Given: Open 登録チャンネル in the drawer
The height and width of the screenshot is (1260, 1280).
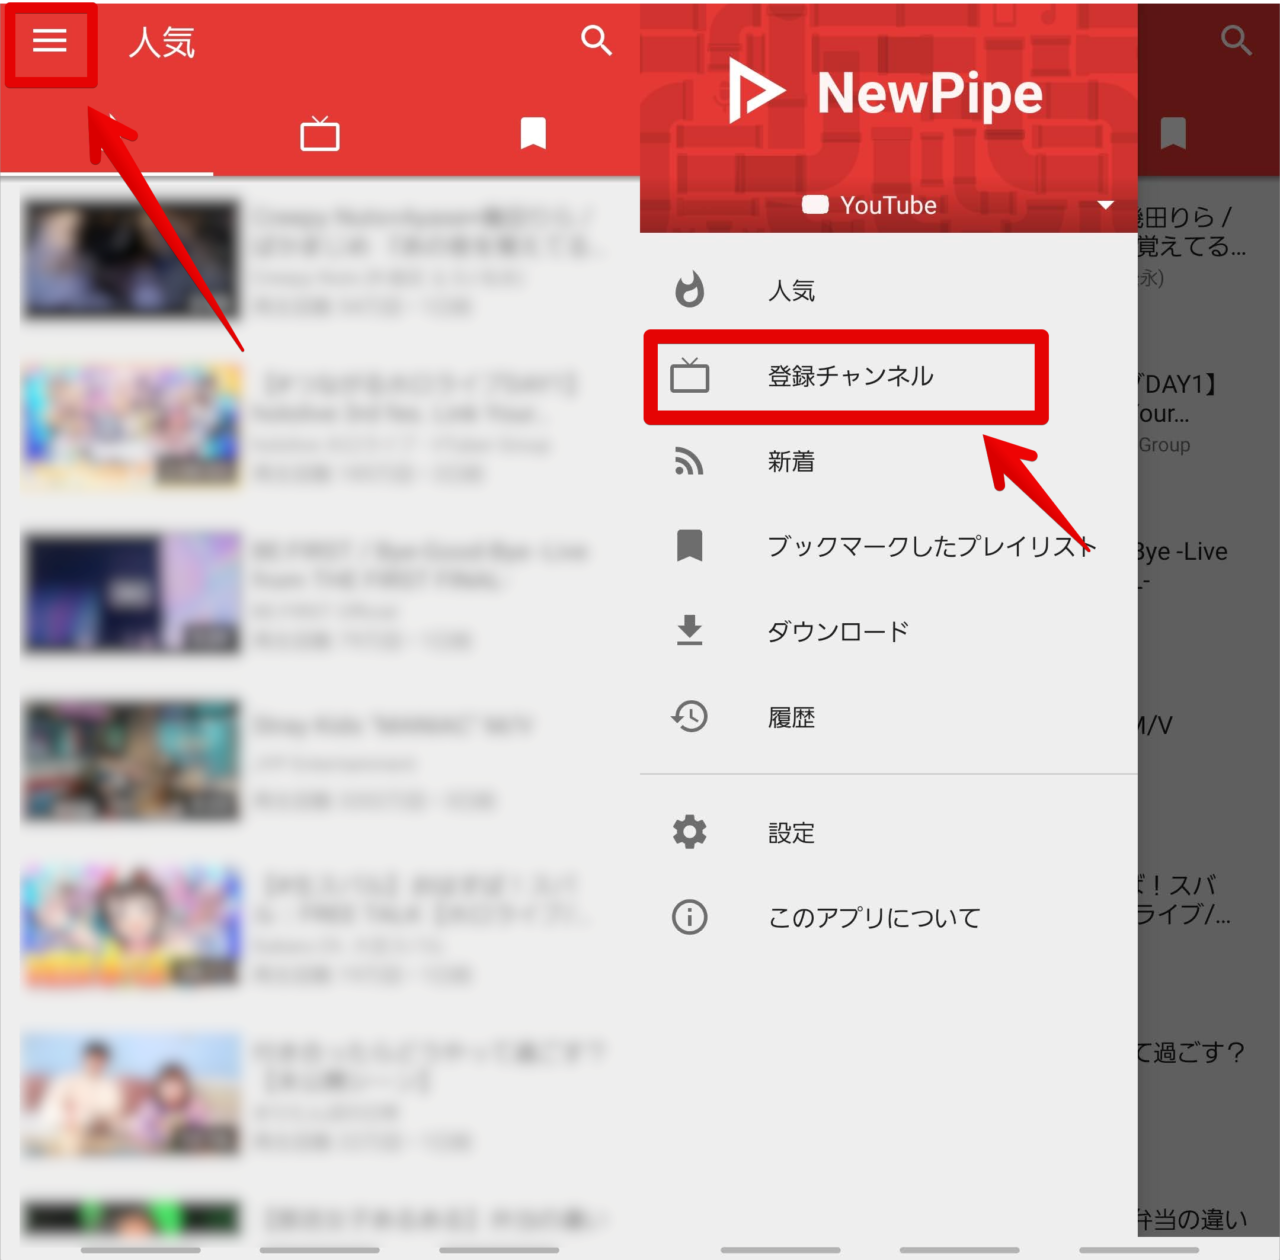Looking at the screenshot, I should click(889, 376).
